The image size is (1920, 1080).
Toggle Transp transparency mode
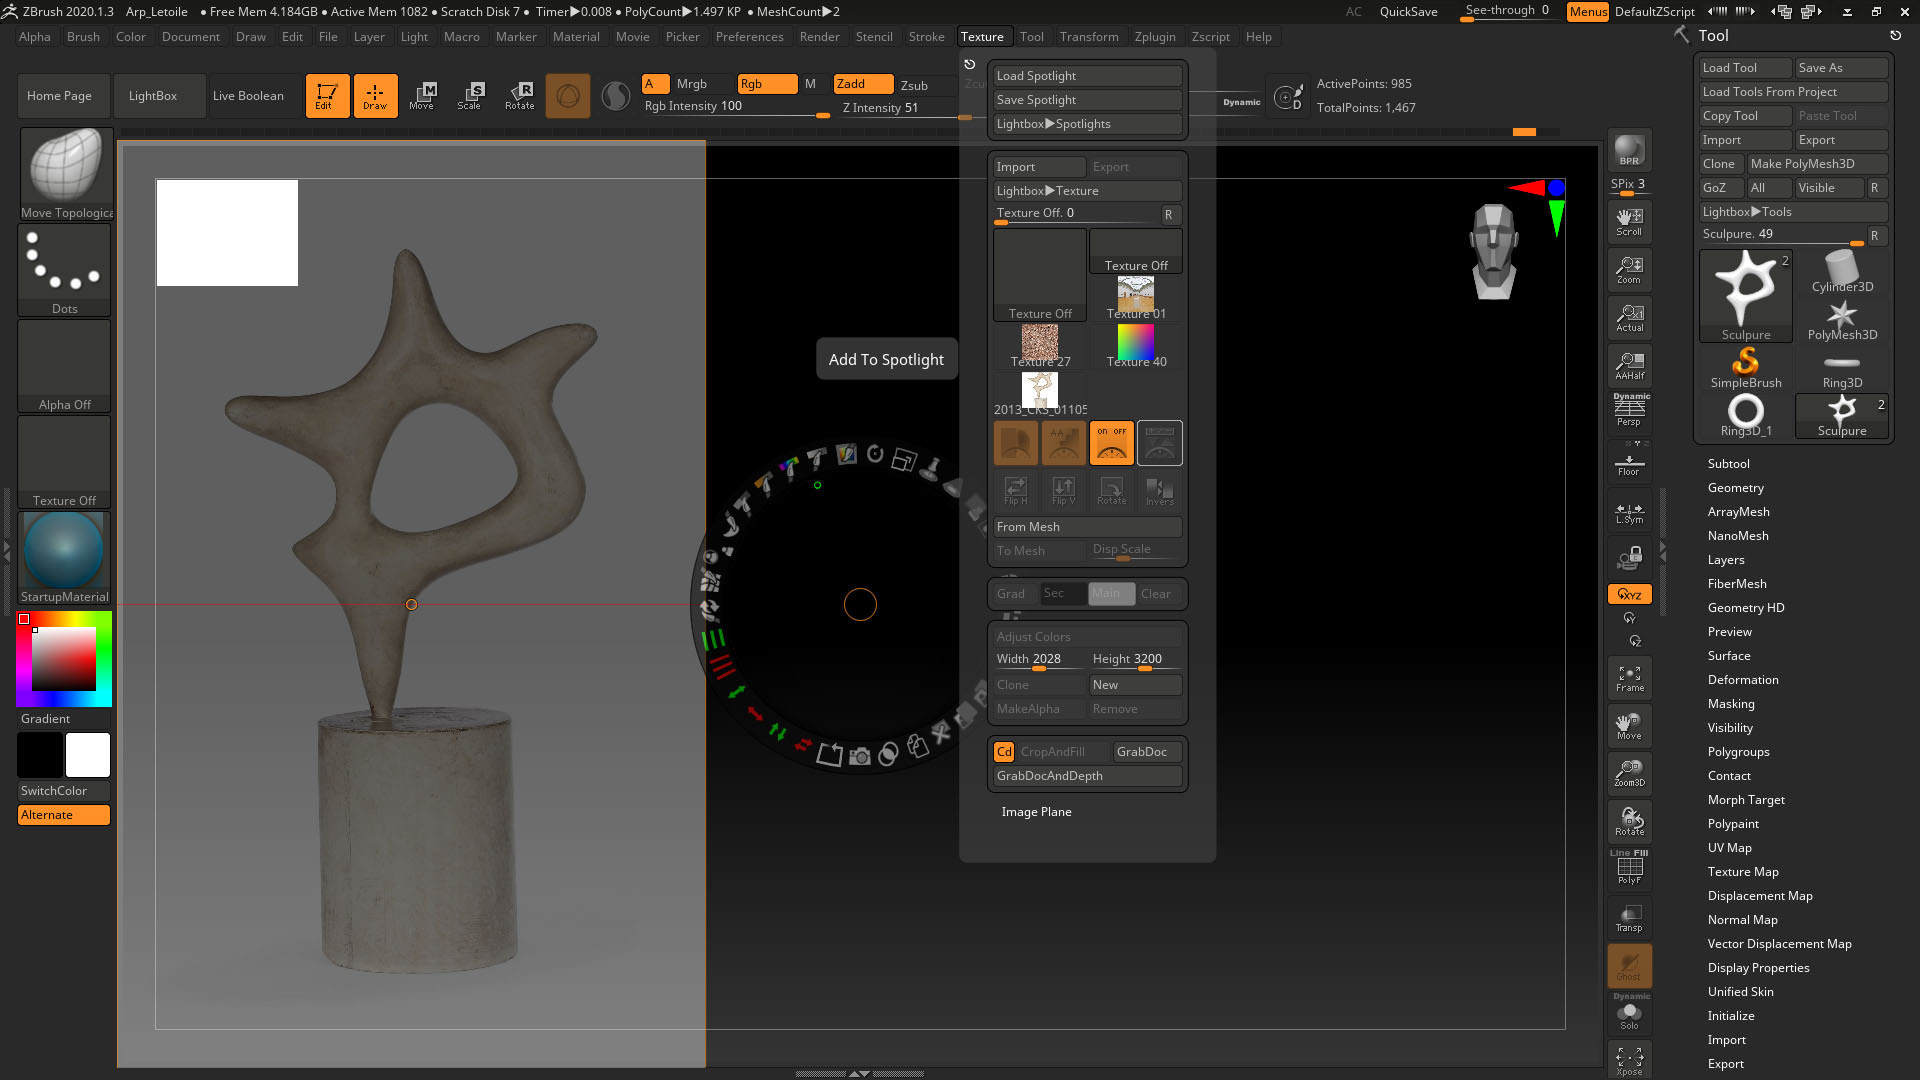[x=1629, y=917]
